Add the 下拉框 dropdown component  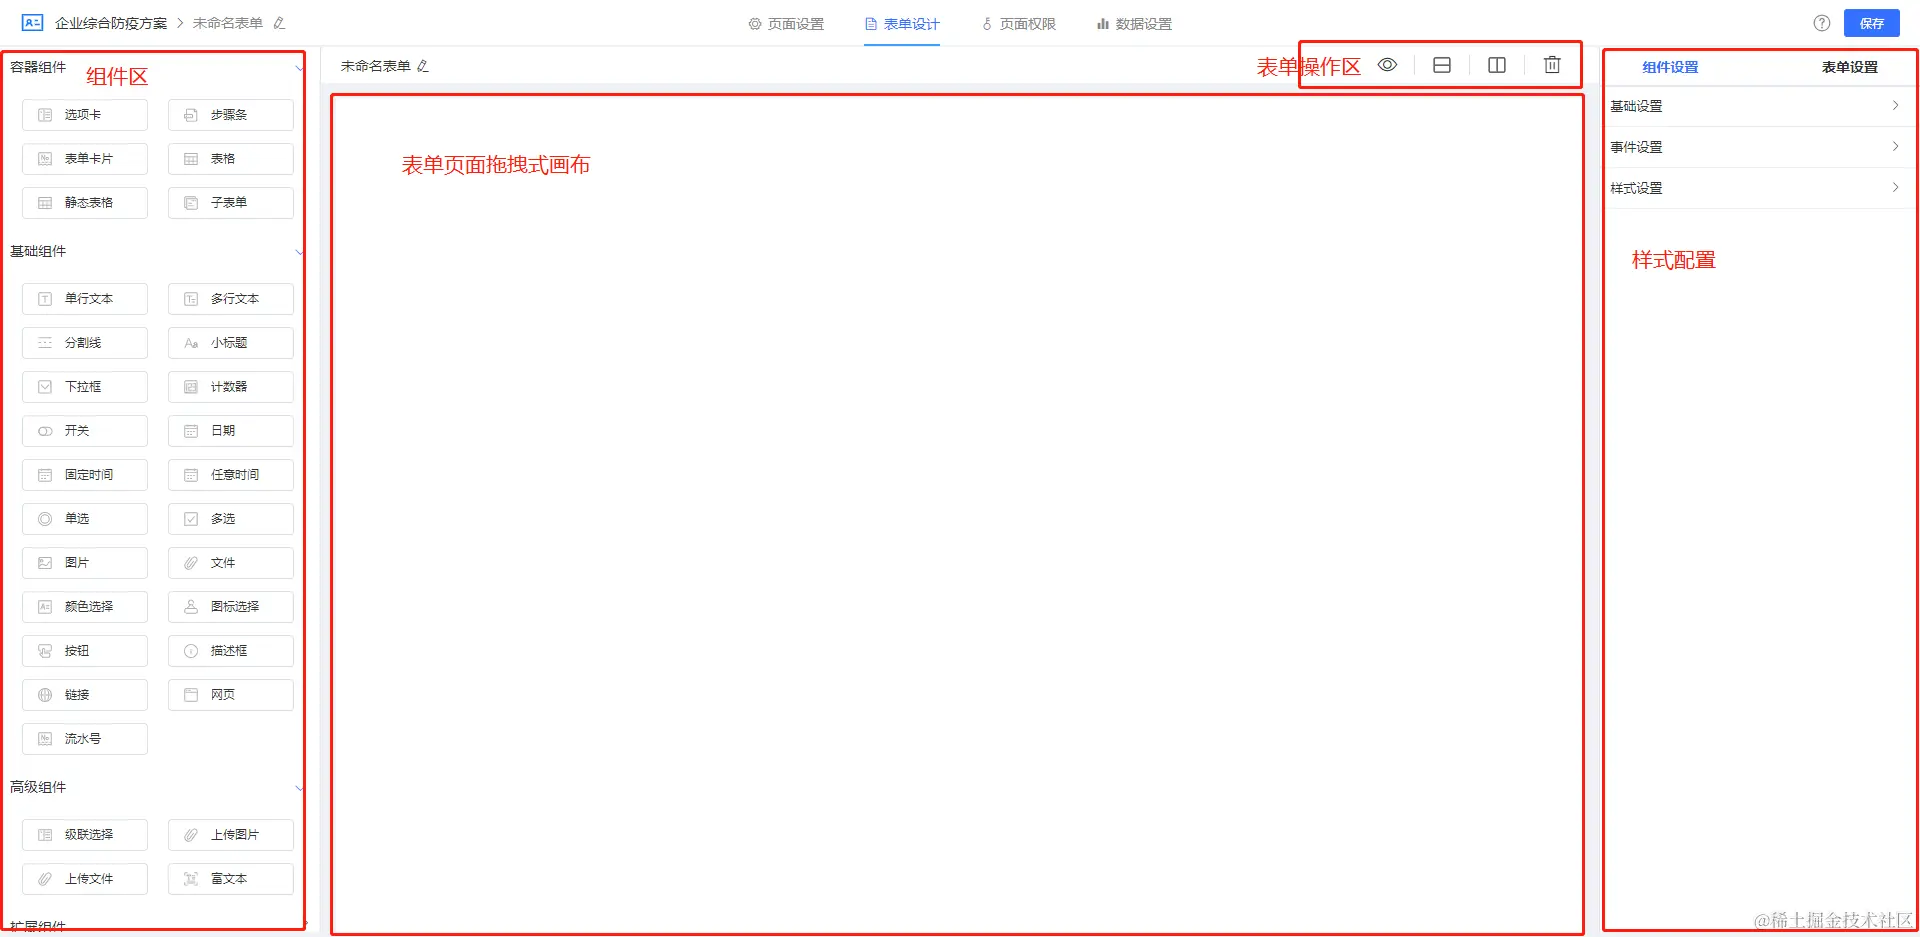coord(85,387)
